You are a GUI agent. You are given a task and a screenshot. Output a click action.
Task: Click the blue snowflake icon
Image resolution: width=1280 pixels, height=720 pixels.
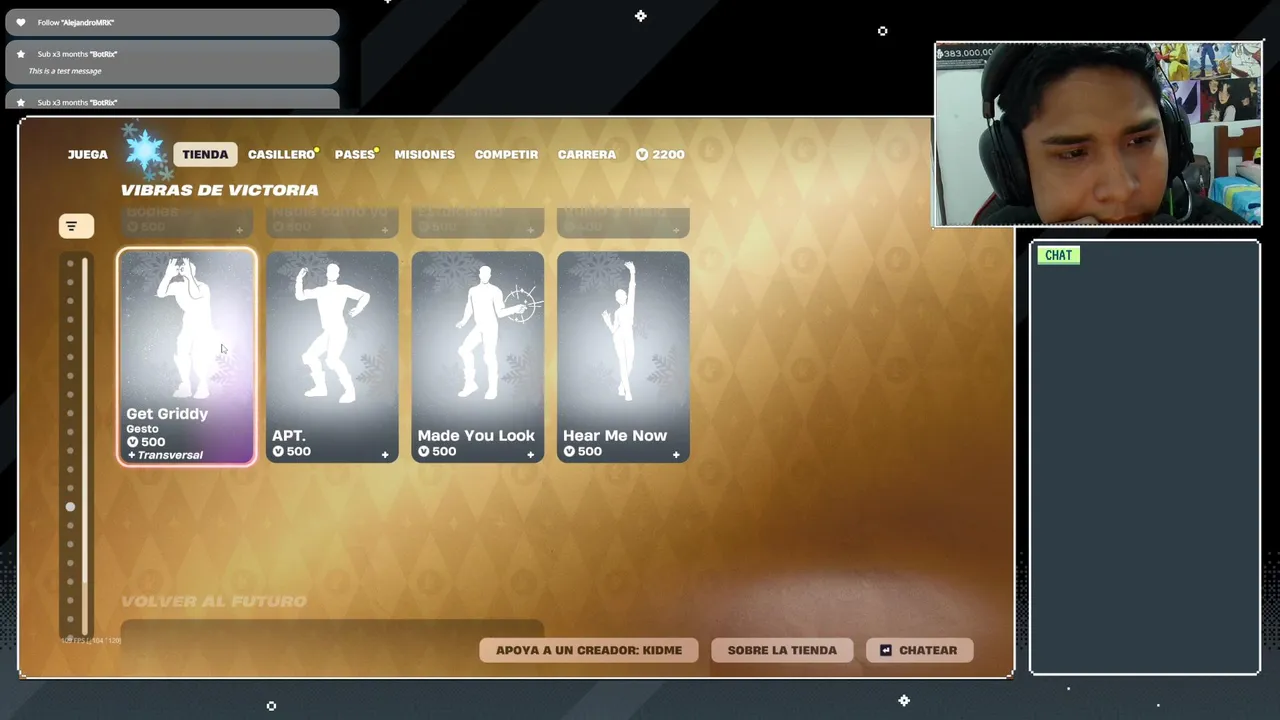[144, 151]
